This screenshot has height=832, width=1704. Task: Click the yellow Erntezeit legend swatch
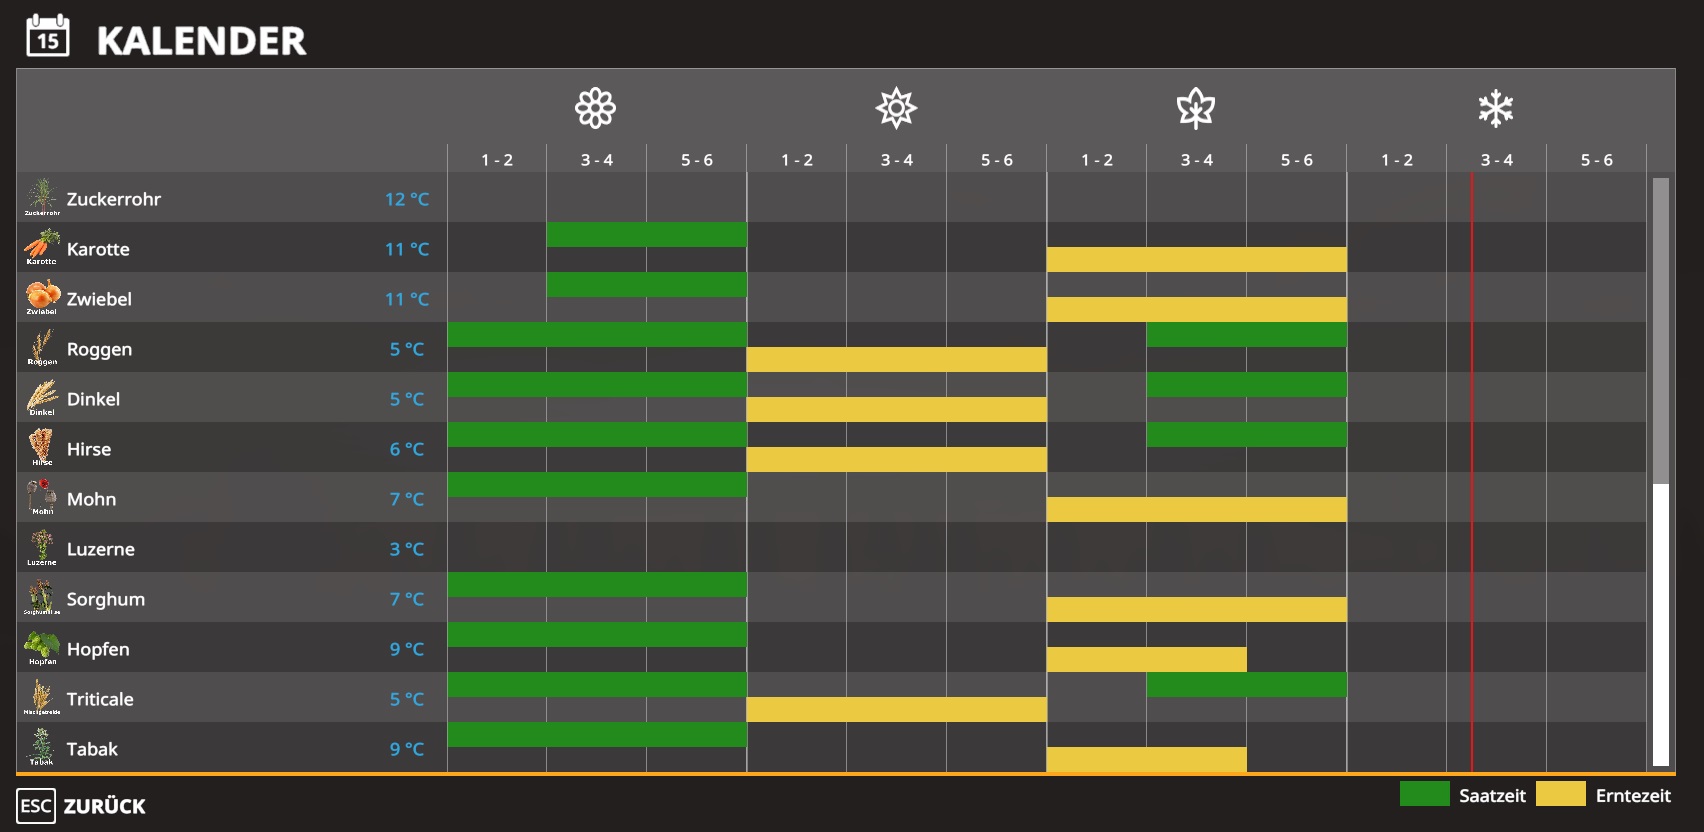tap(1561, 794)
